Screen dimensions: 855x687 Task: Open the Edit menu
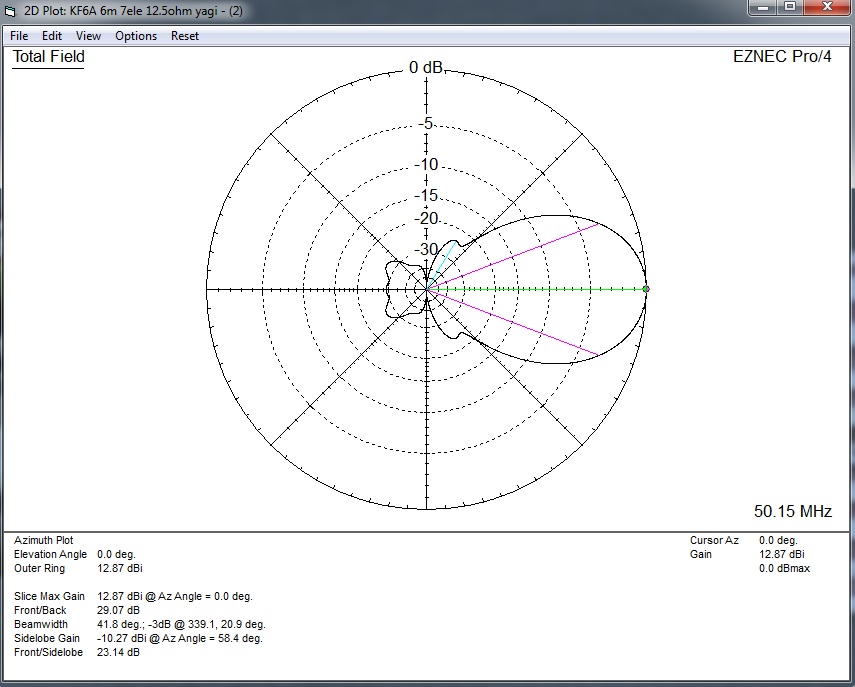[51, 36]
